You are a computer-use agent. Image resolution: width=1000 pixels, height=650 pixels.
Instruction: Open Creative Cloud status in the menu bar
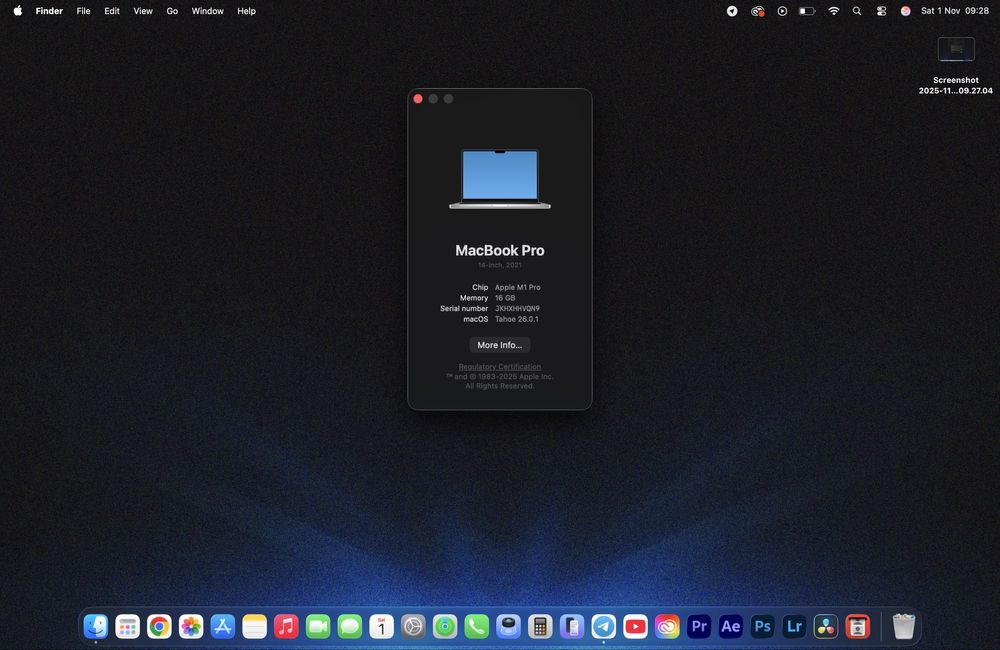pos(757,11)
